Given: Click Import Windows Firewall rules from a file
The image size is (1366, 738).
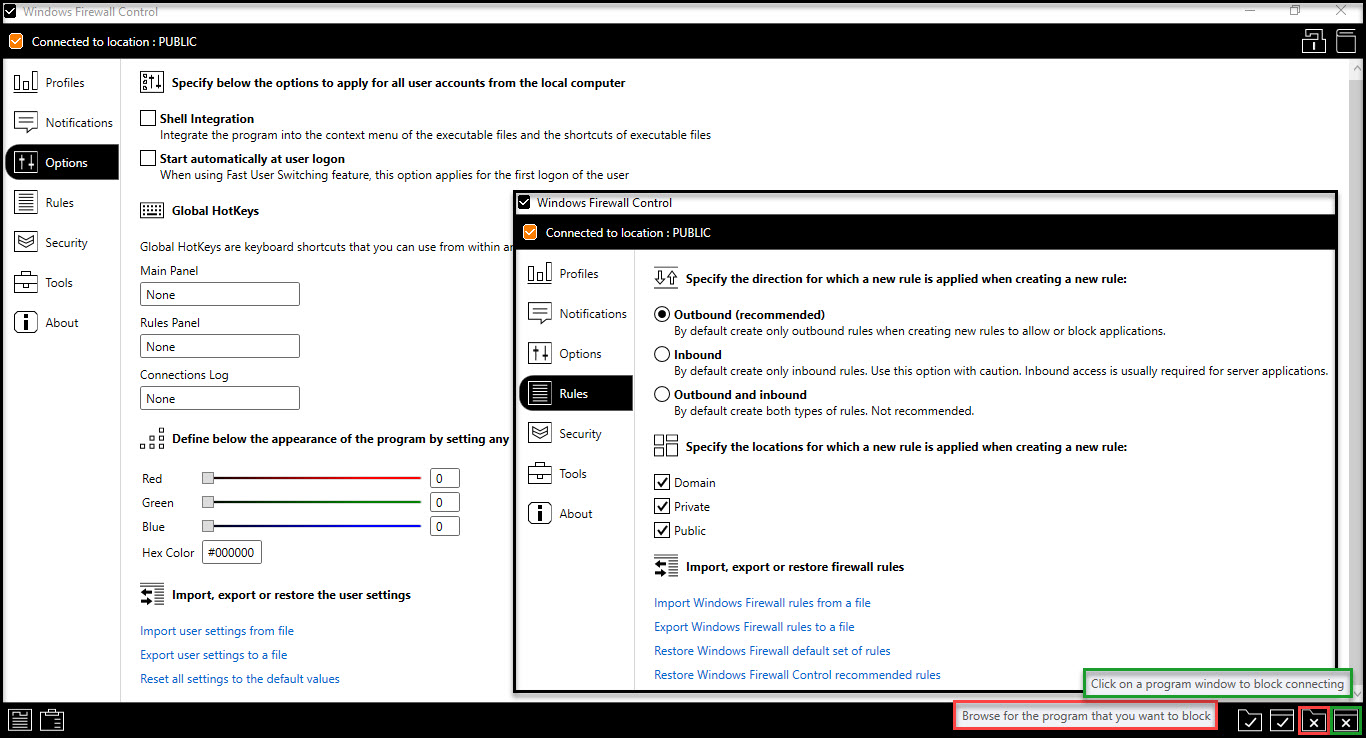Looking at the screenshot, I should [x=762, y=603].
